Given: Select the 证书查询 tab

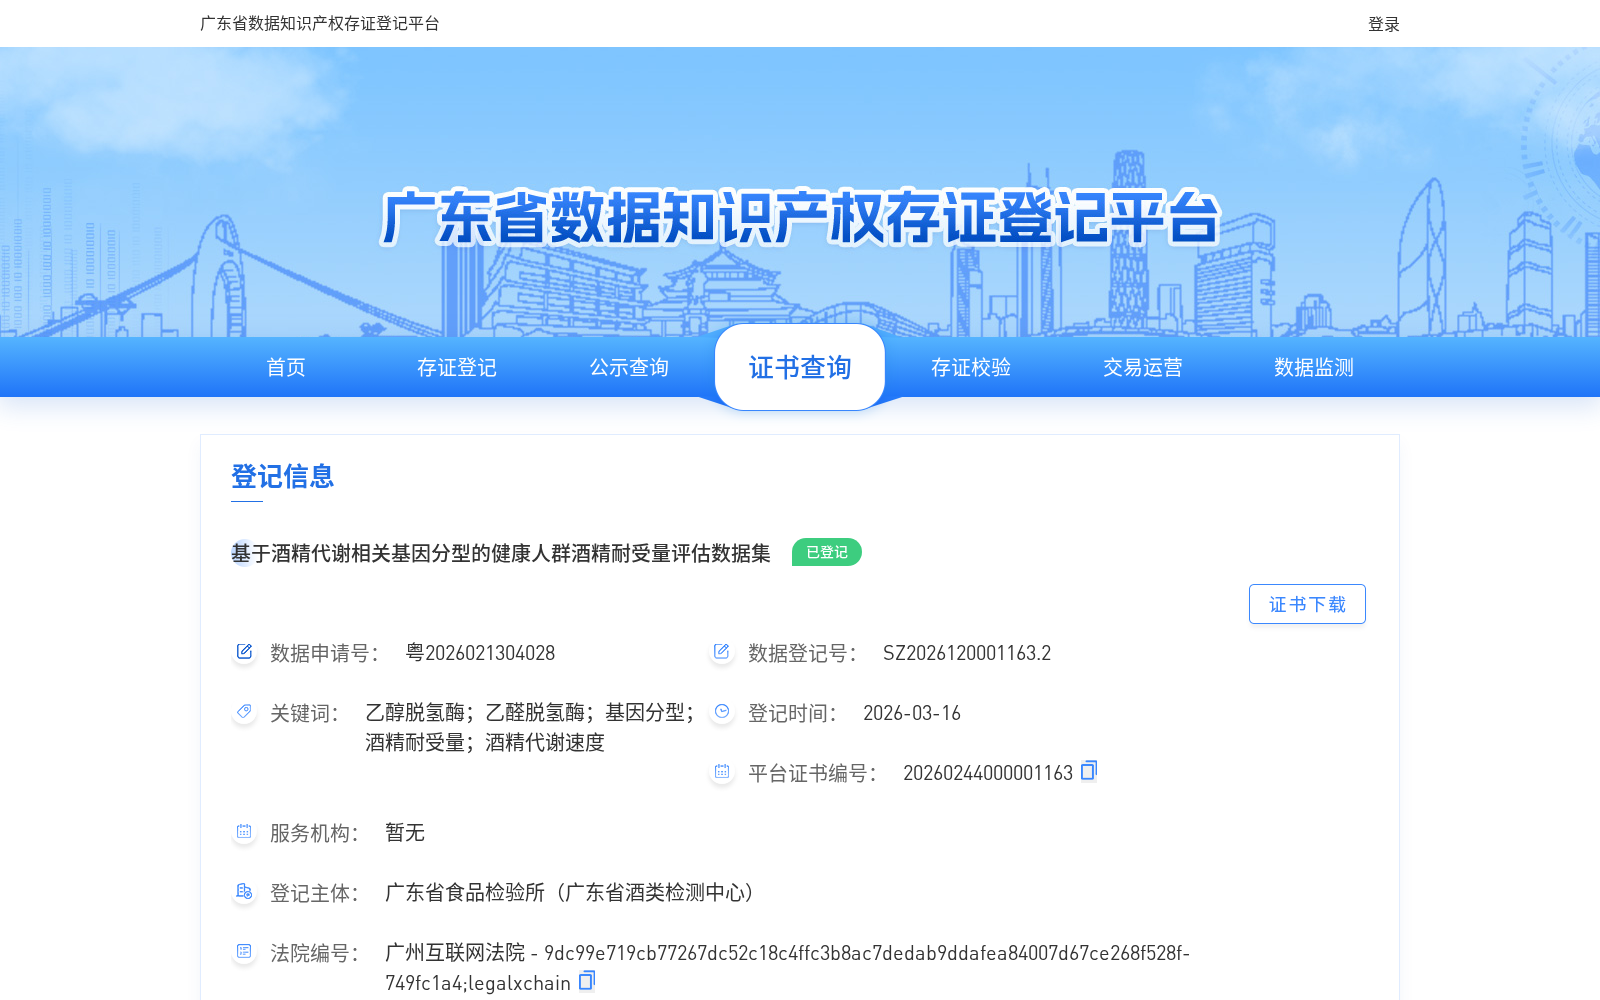Looking at the screenshot, I should tap(800, 367).
